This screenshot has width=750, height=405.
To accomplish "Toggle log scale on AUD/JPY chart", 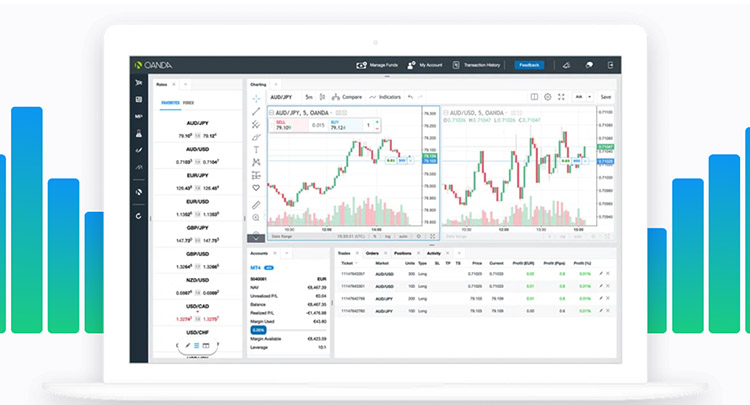I will pyautogui.click(x=387, y=236).
